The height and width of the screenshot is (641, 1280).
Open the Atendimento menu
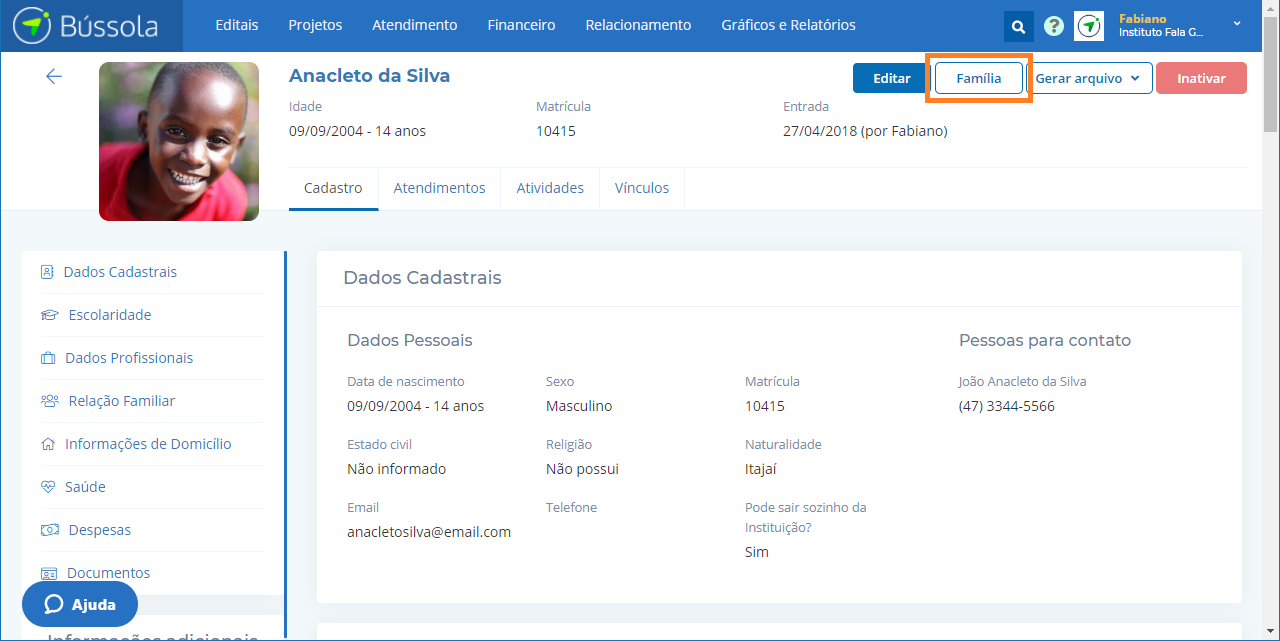pos(415,25)
